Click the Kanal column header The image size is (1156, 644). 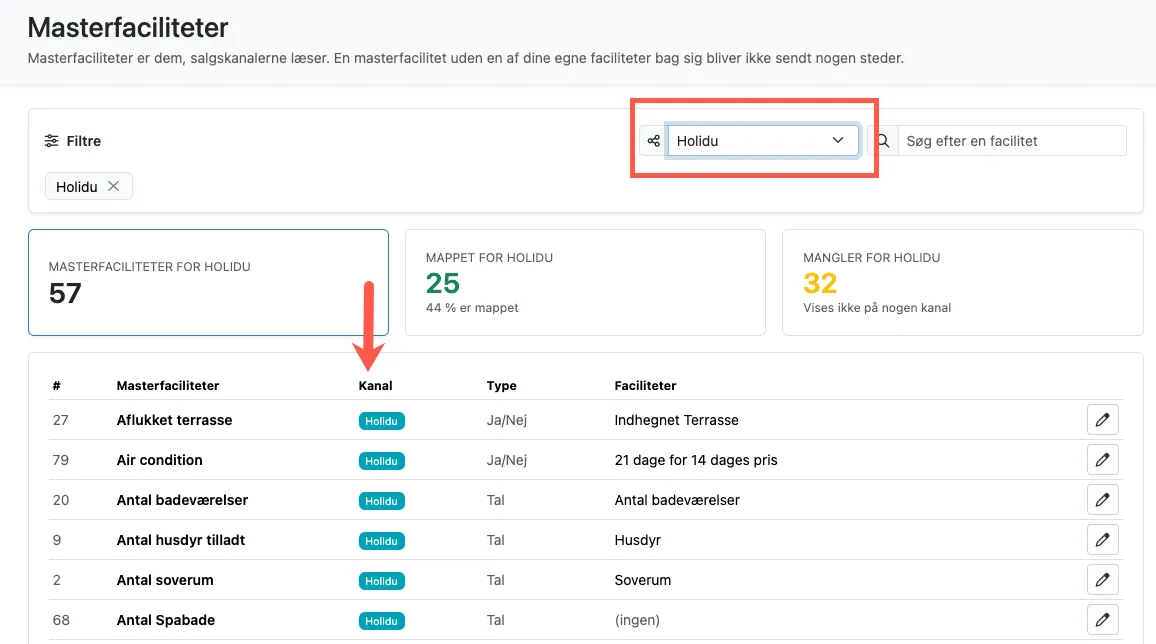(x=375, y=385)
